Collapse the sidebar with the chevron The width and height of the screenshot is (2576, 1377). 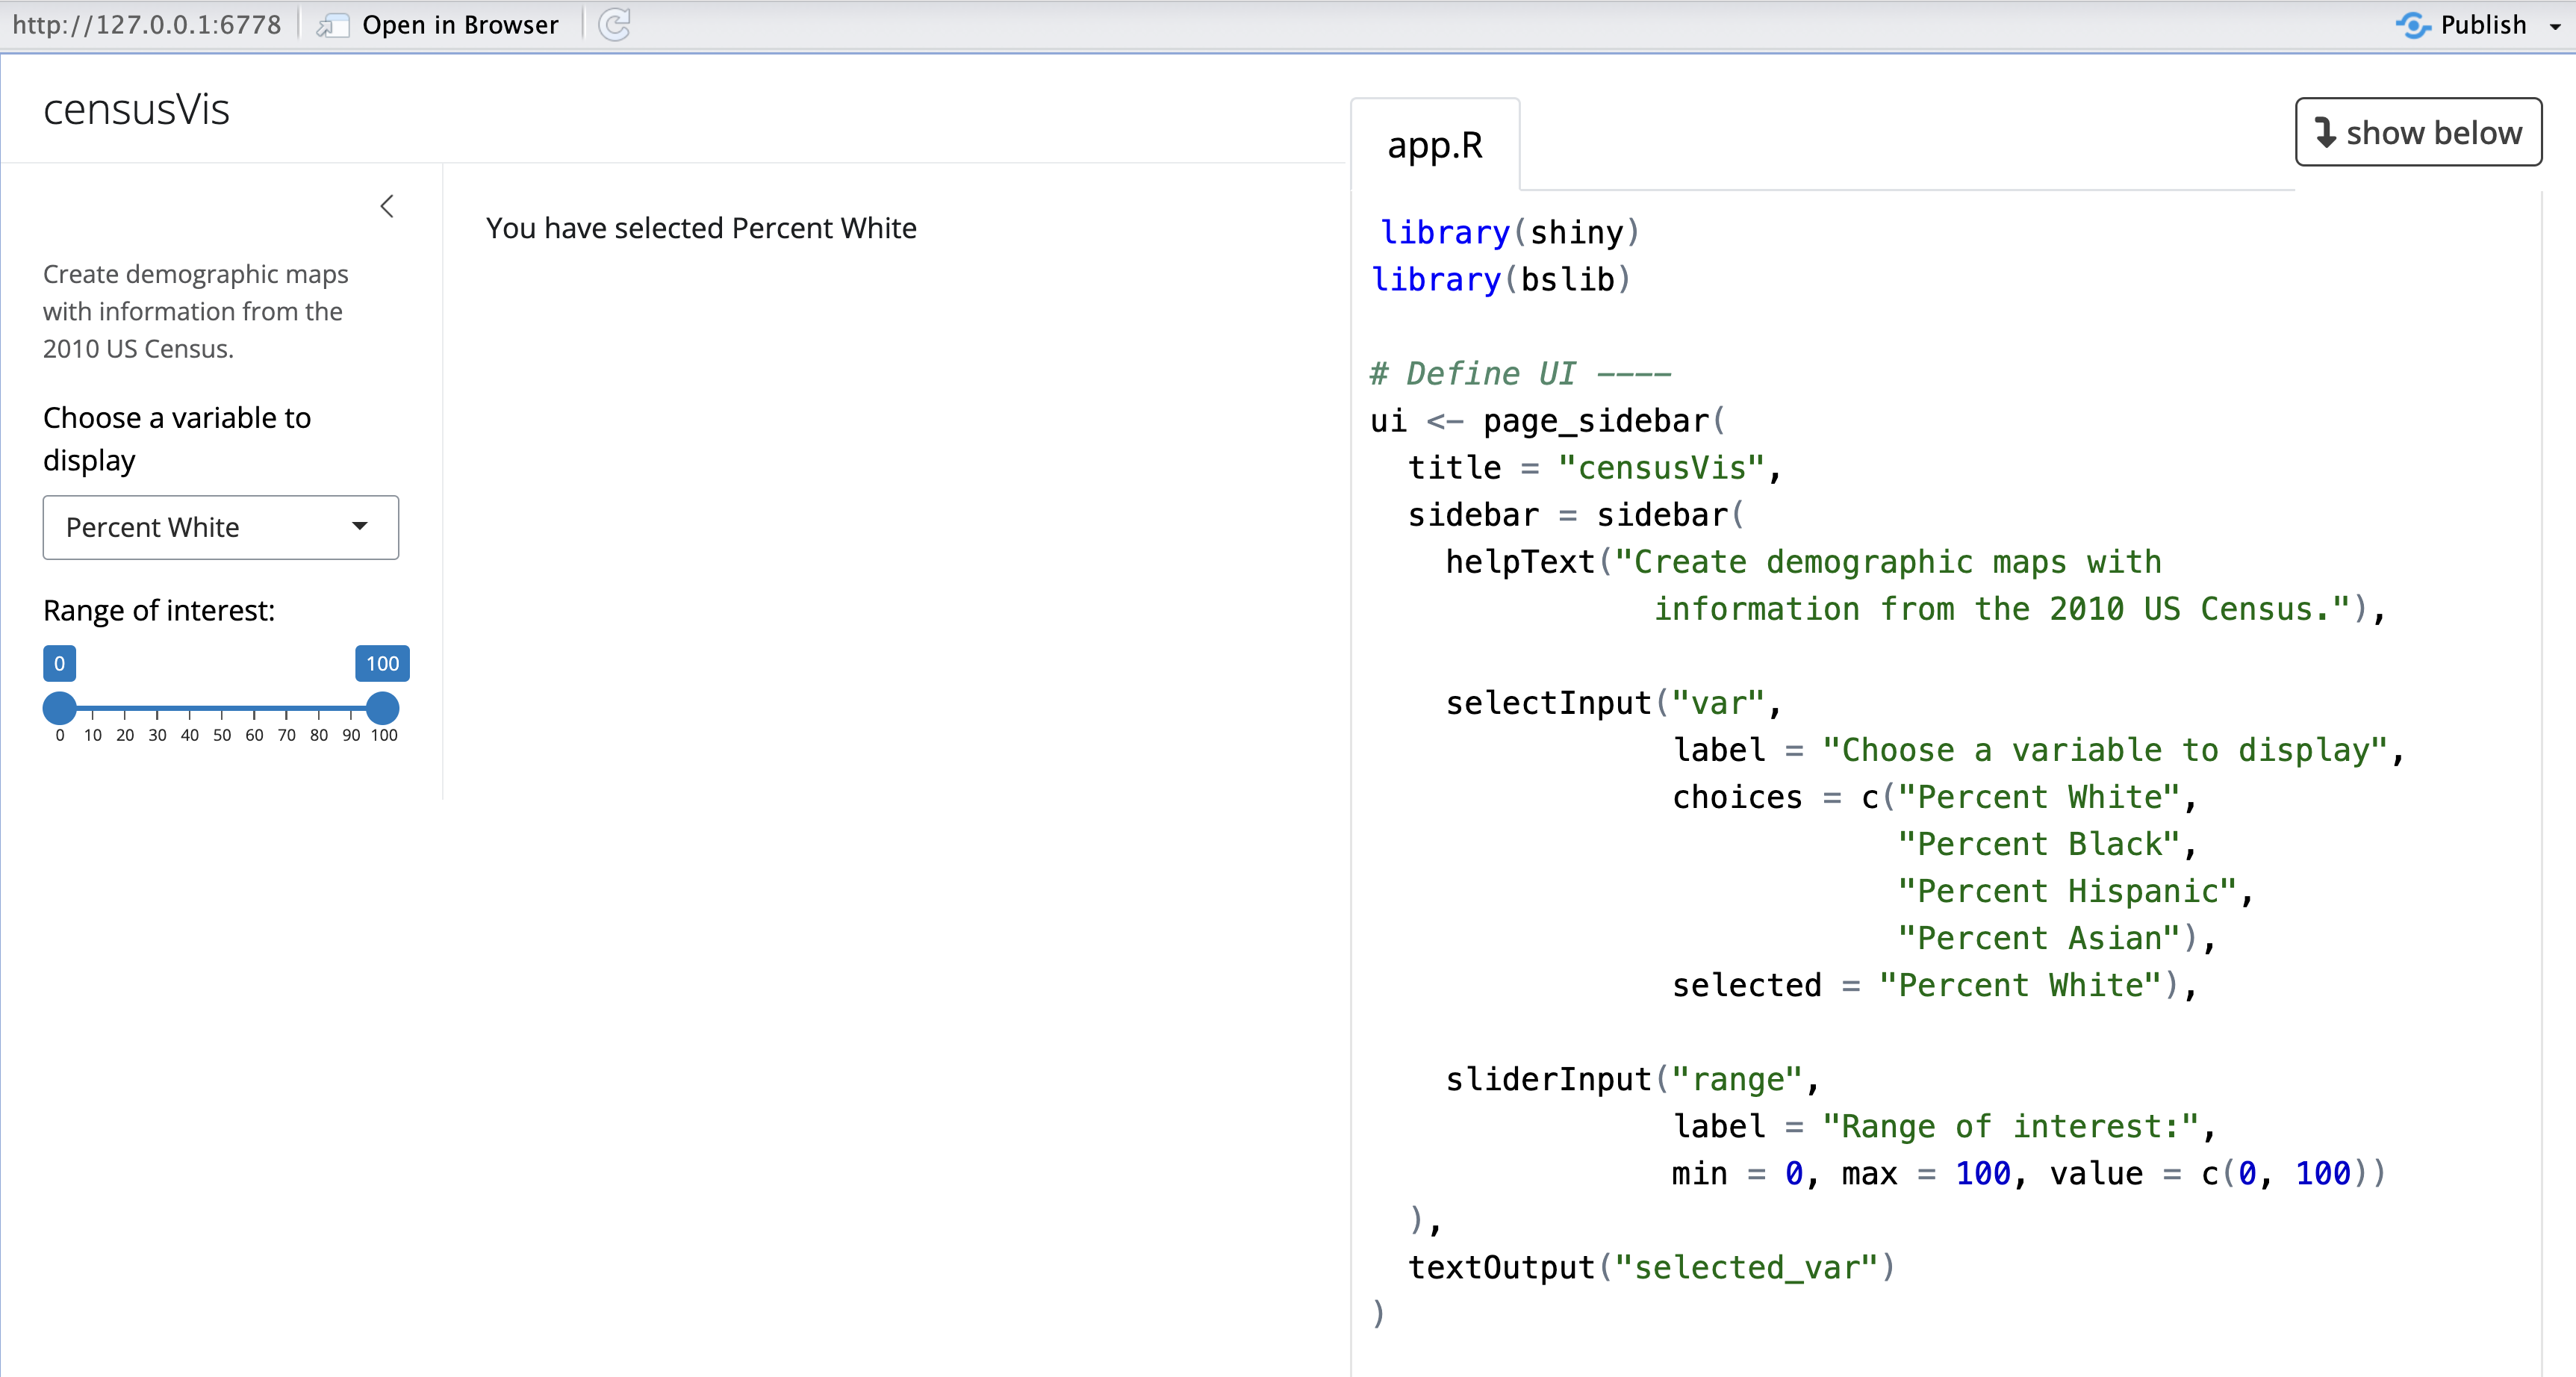click(x=387, y=206)
